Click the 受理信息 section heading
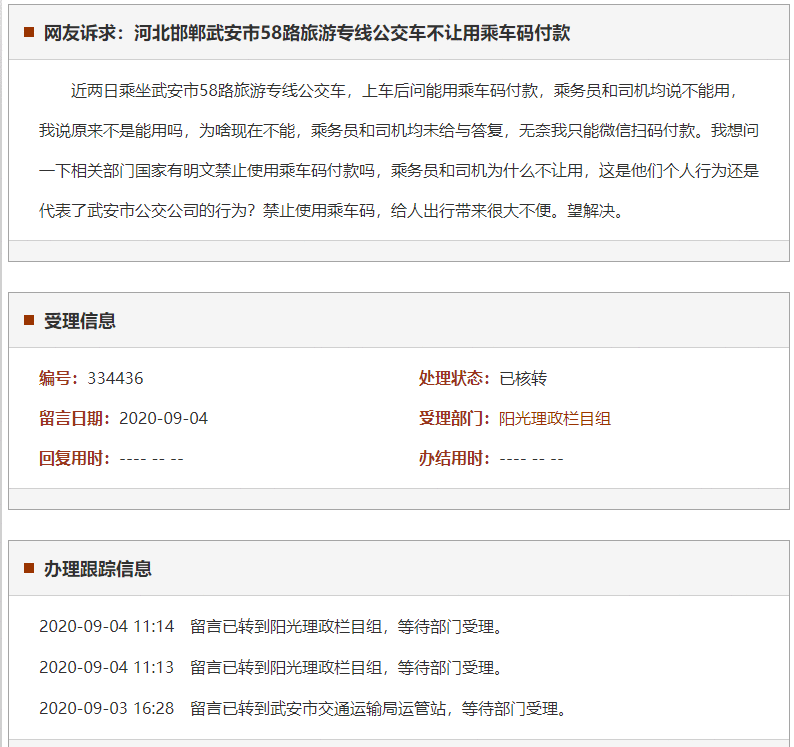The height and width of the screenshot is (747, 794). (80, 321)
